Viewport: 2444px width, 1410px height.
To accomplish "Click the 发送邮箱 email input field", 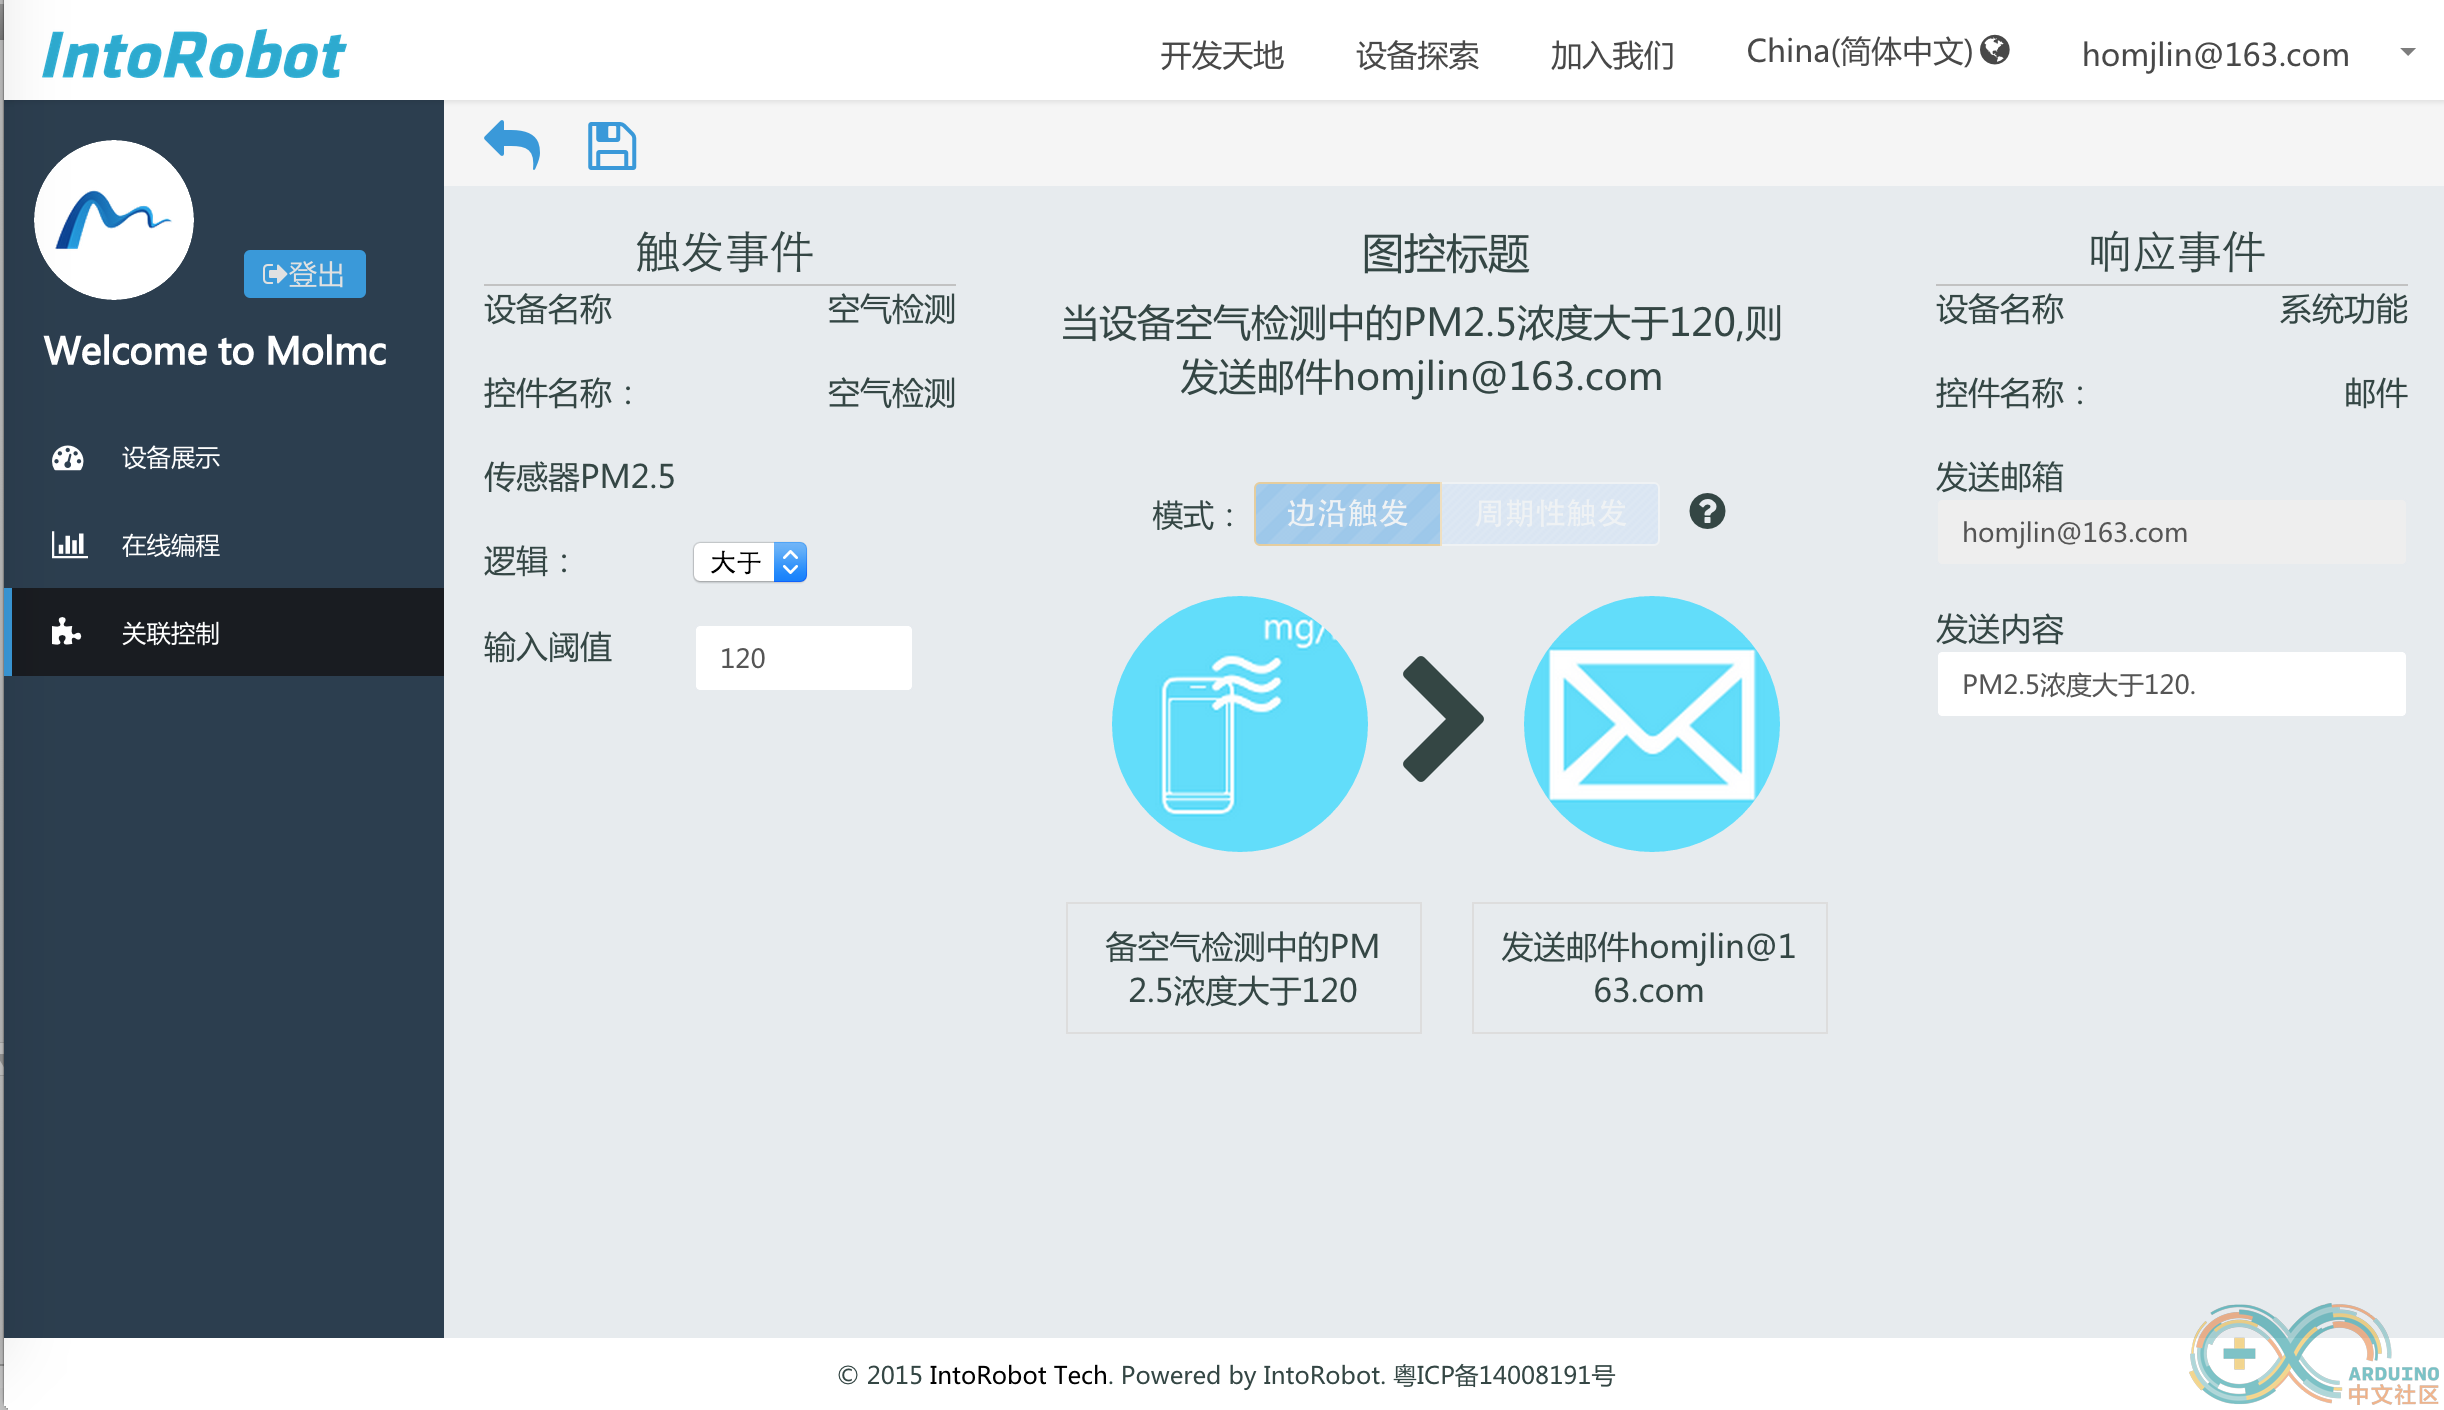I will click(2171, 532).
